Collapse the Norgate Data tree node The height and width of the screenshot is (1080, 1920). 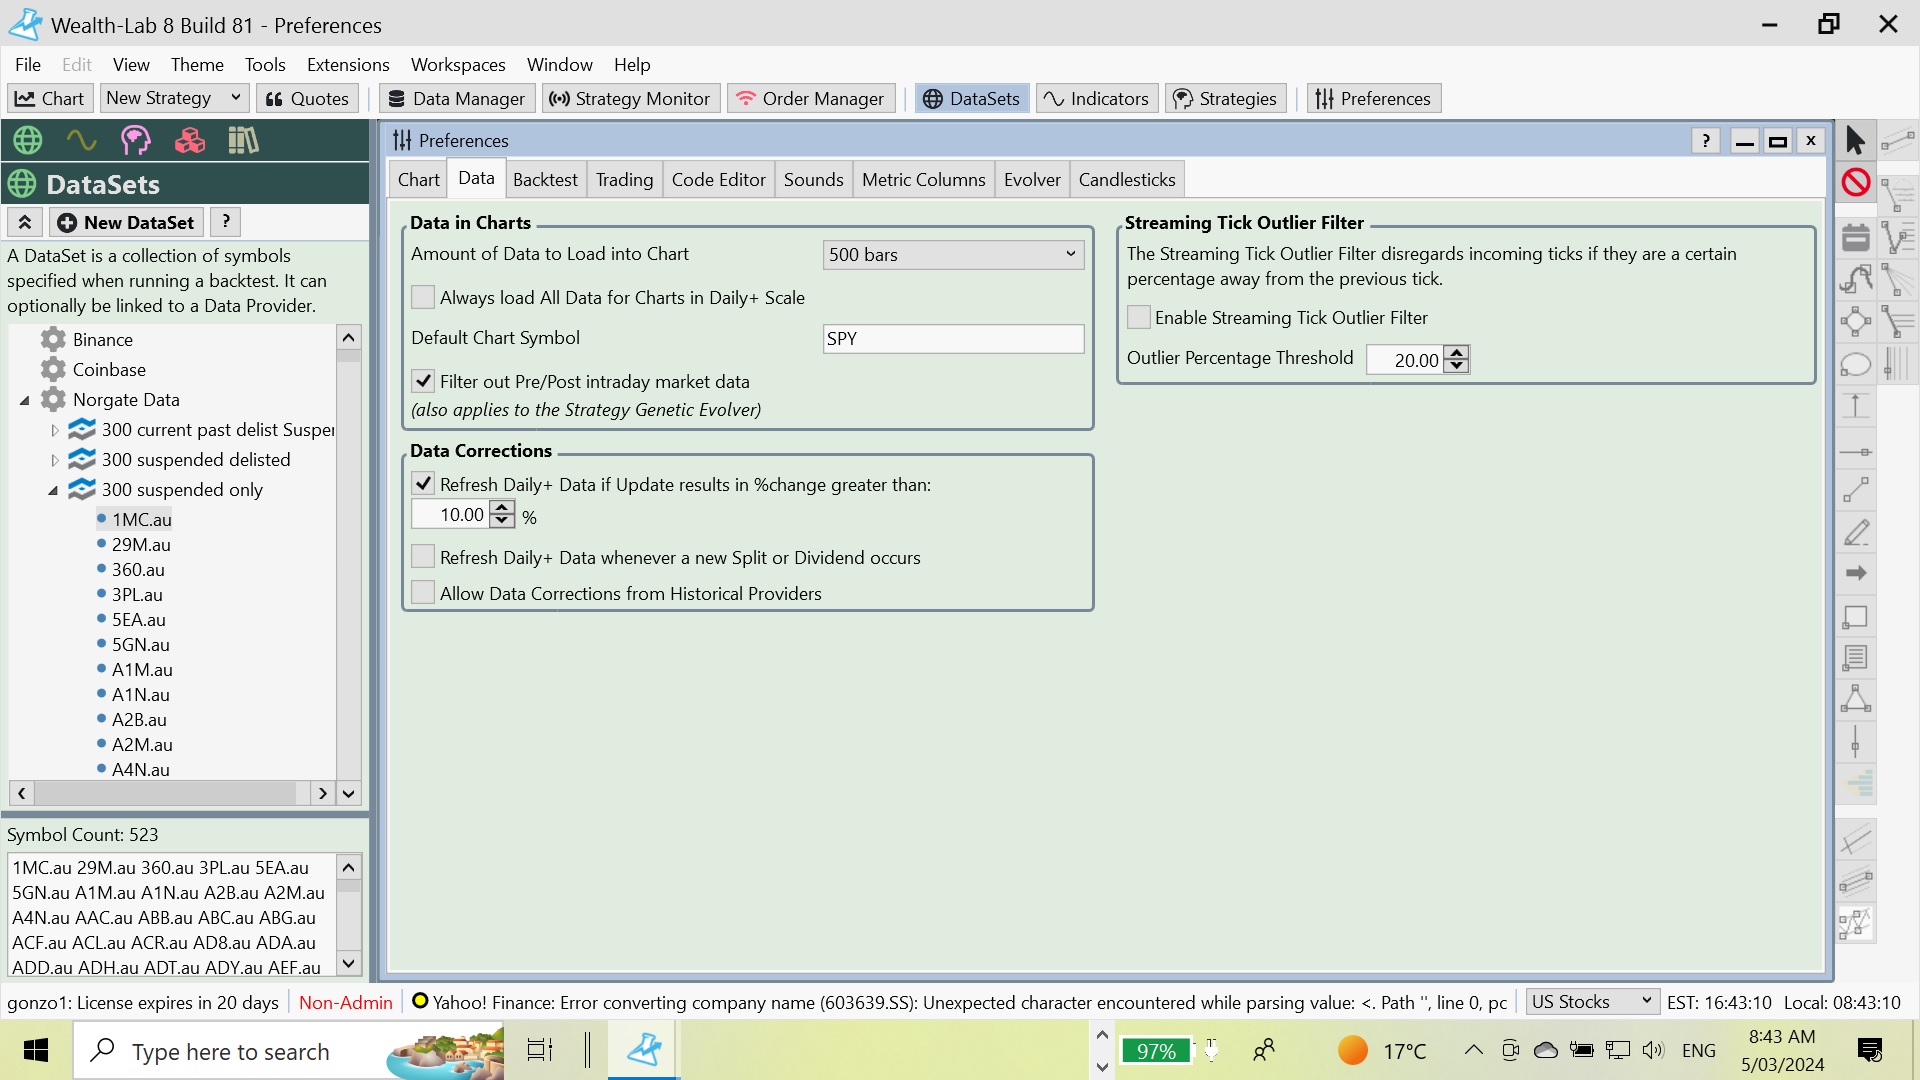(x=25, y=400)
